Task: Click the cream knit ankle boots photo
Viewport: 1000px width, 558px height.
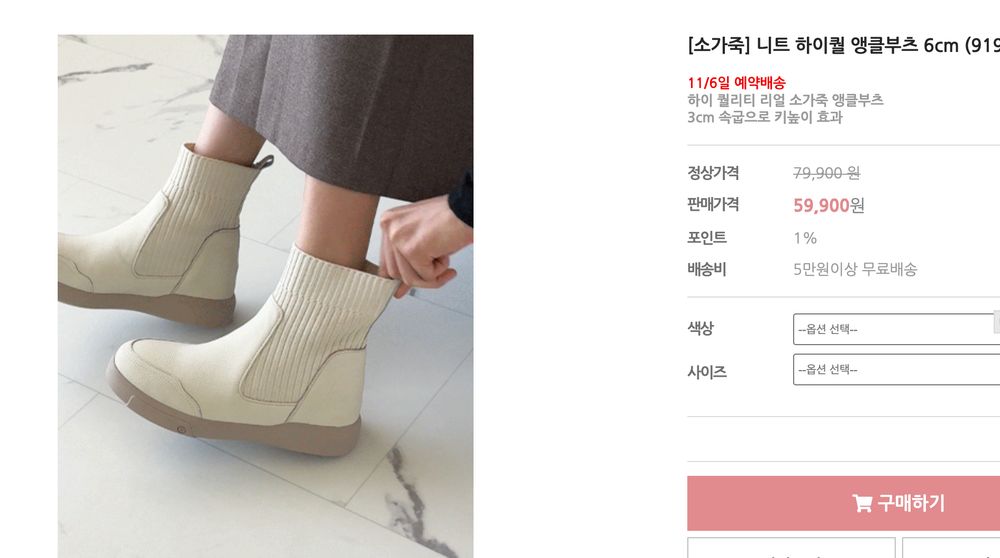Action: pos(265,297)
